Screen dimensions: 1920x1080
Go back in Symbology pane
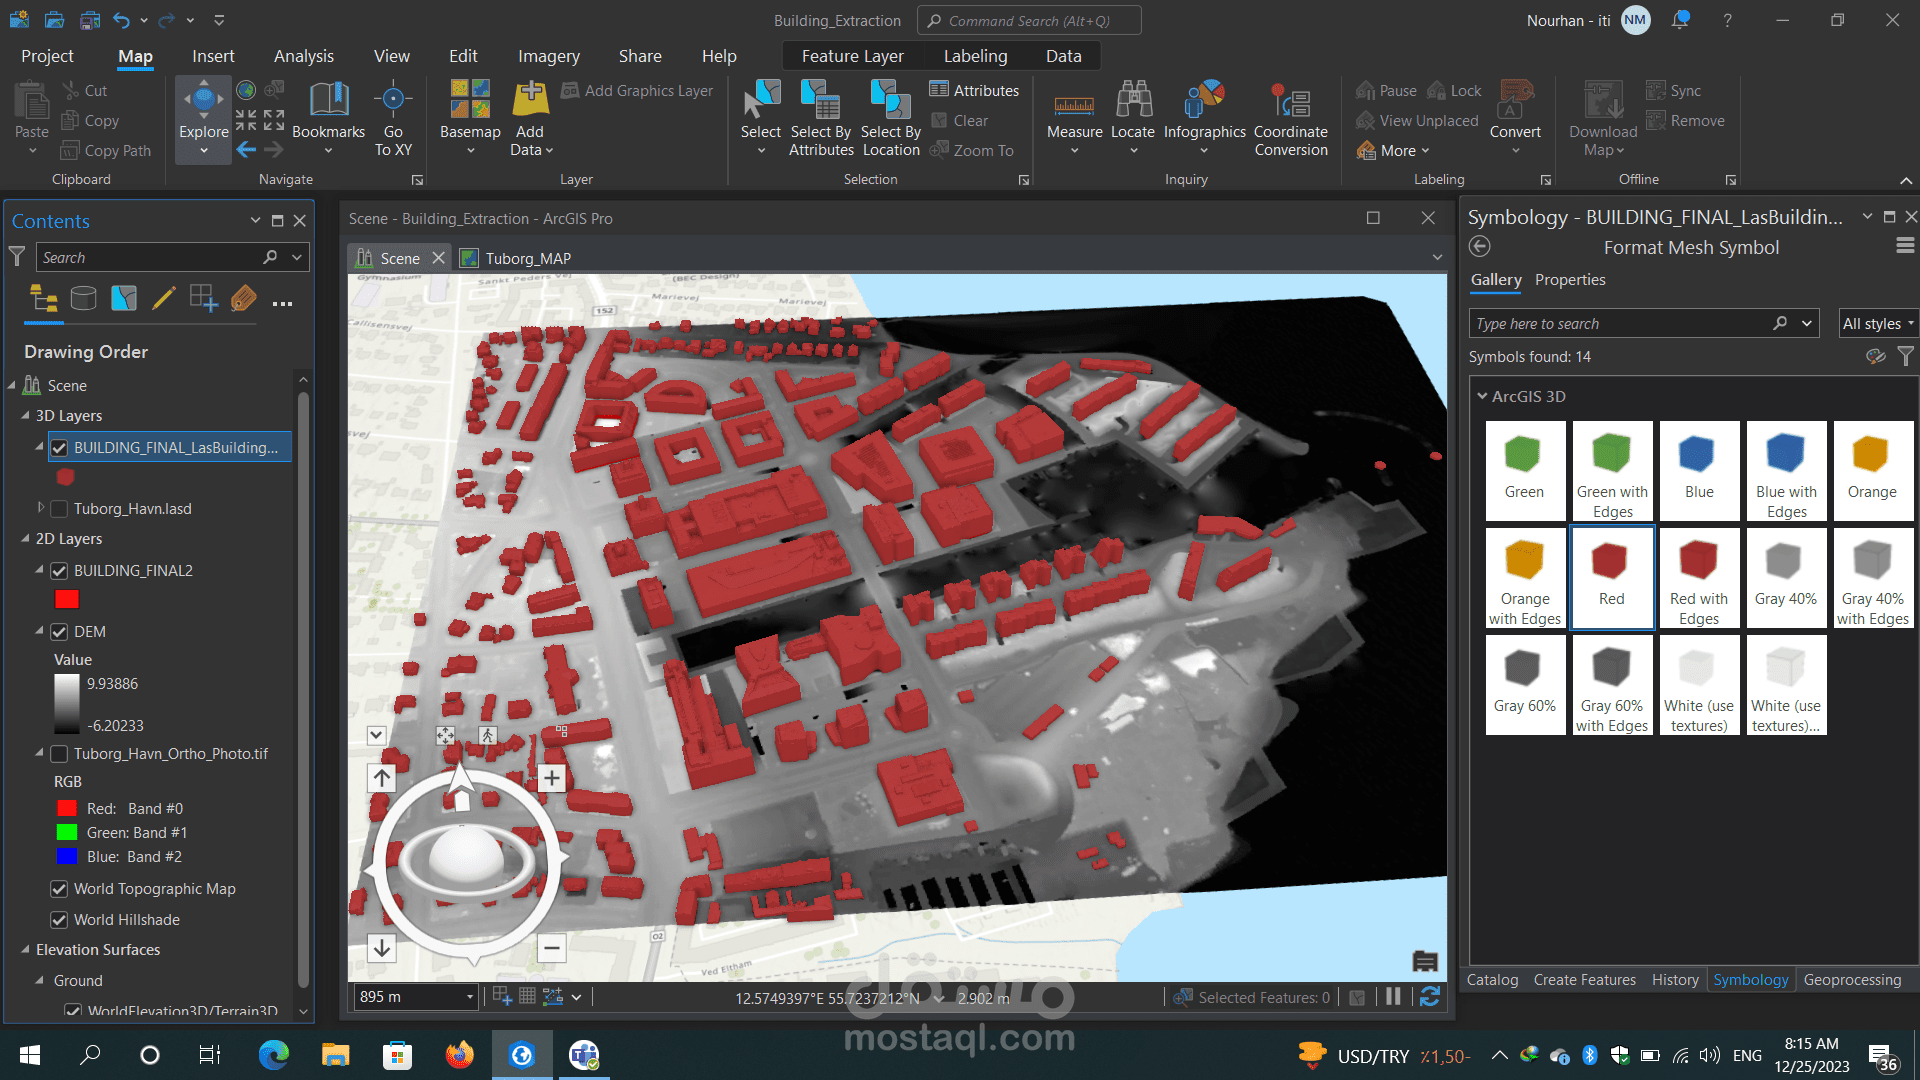1480,247
